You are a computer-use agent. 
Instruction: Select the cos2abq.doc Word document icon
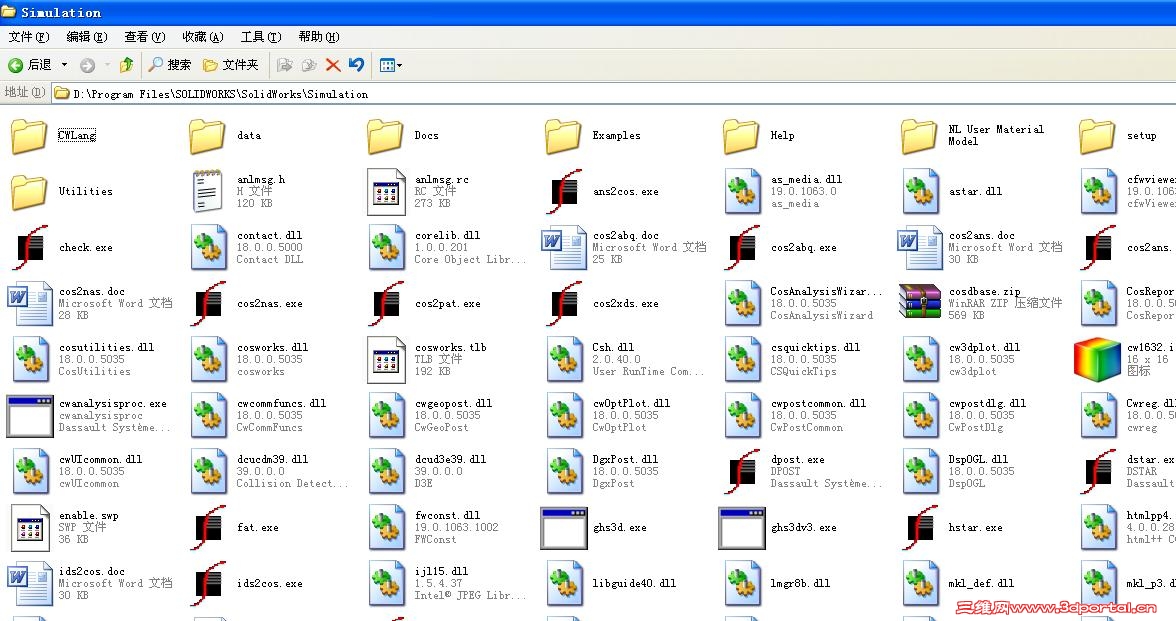tap(564, 248)
